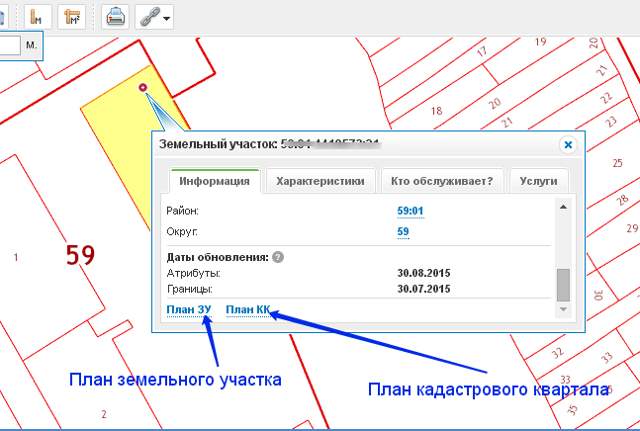Select the area measuring tool

tap(71, 17)
